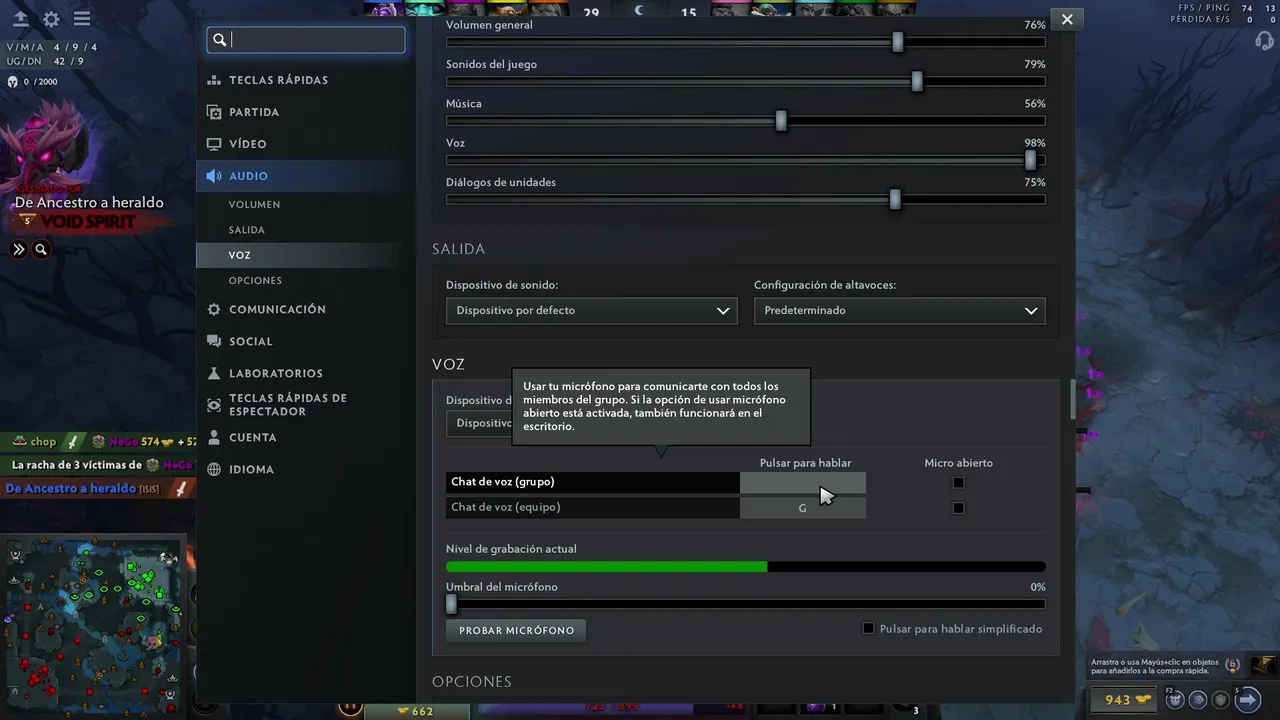Enable Micro abierto for Chat de voz (grupo)

click(958, 482)
